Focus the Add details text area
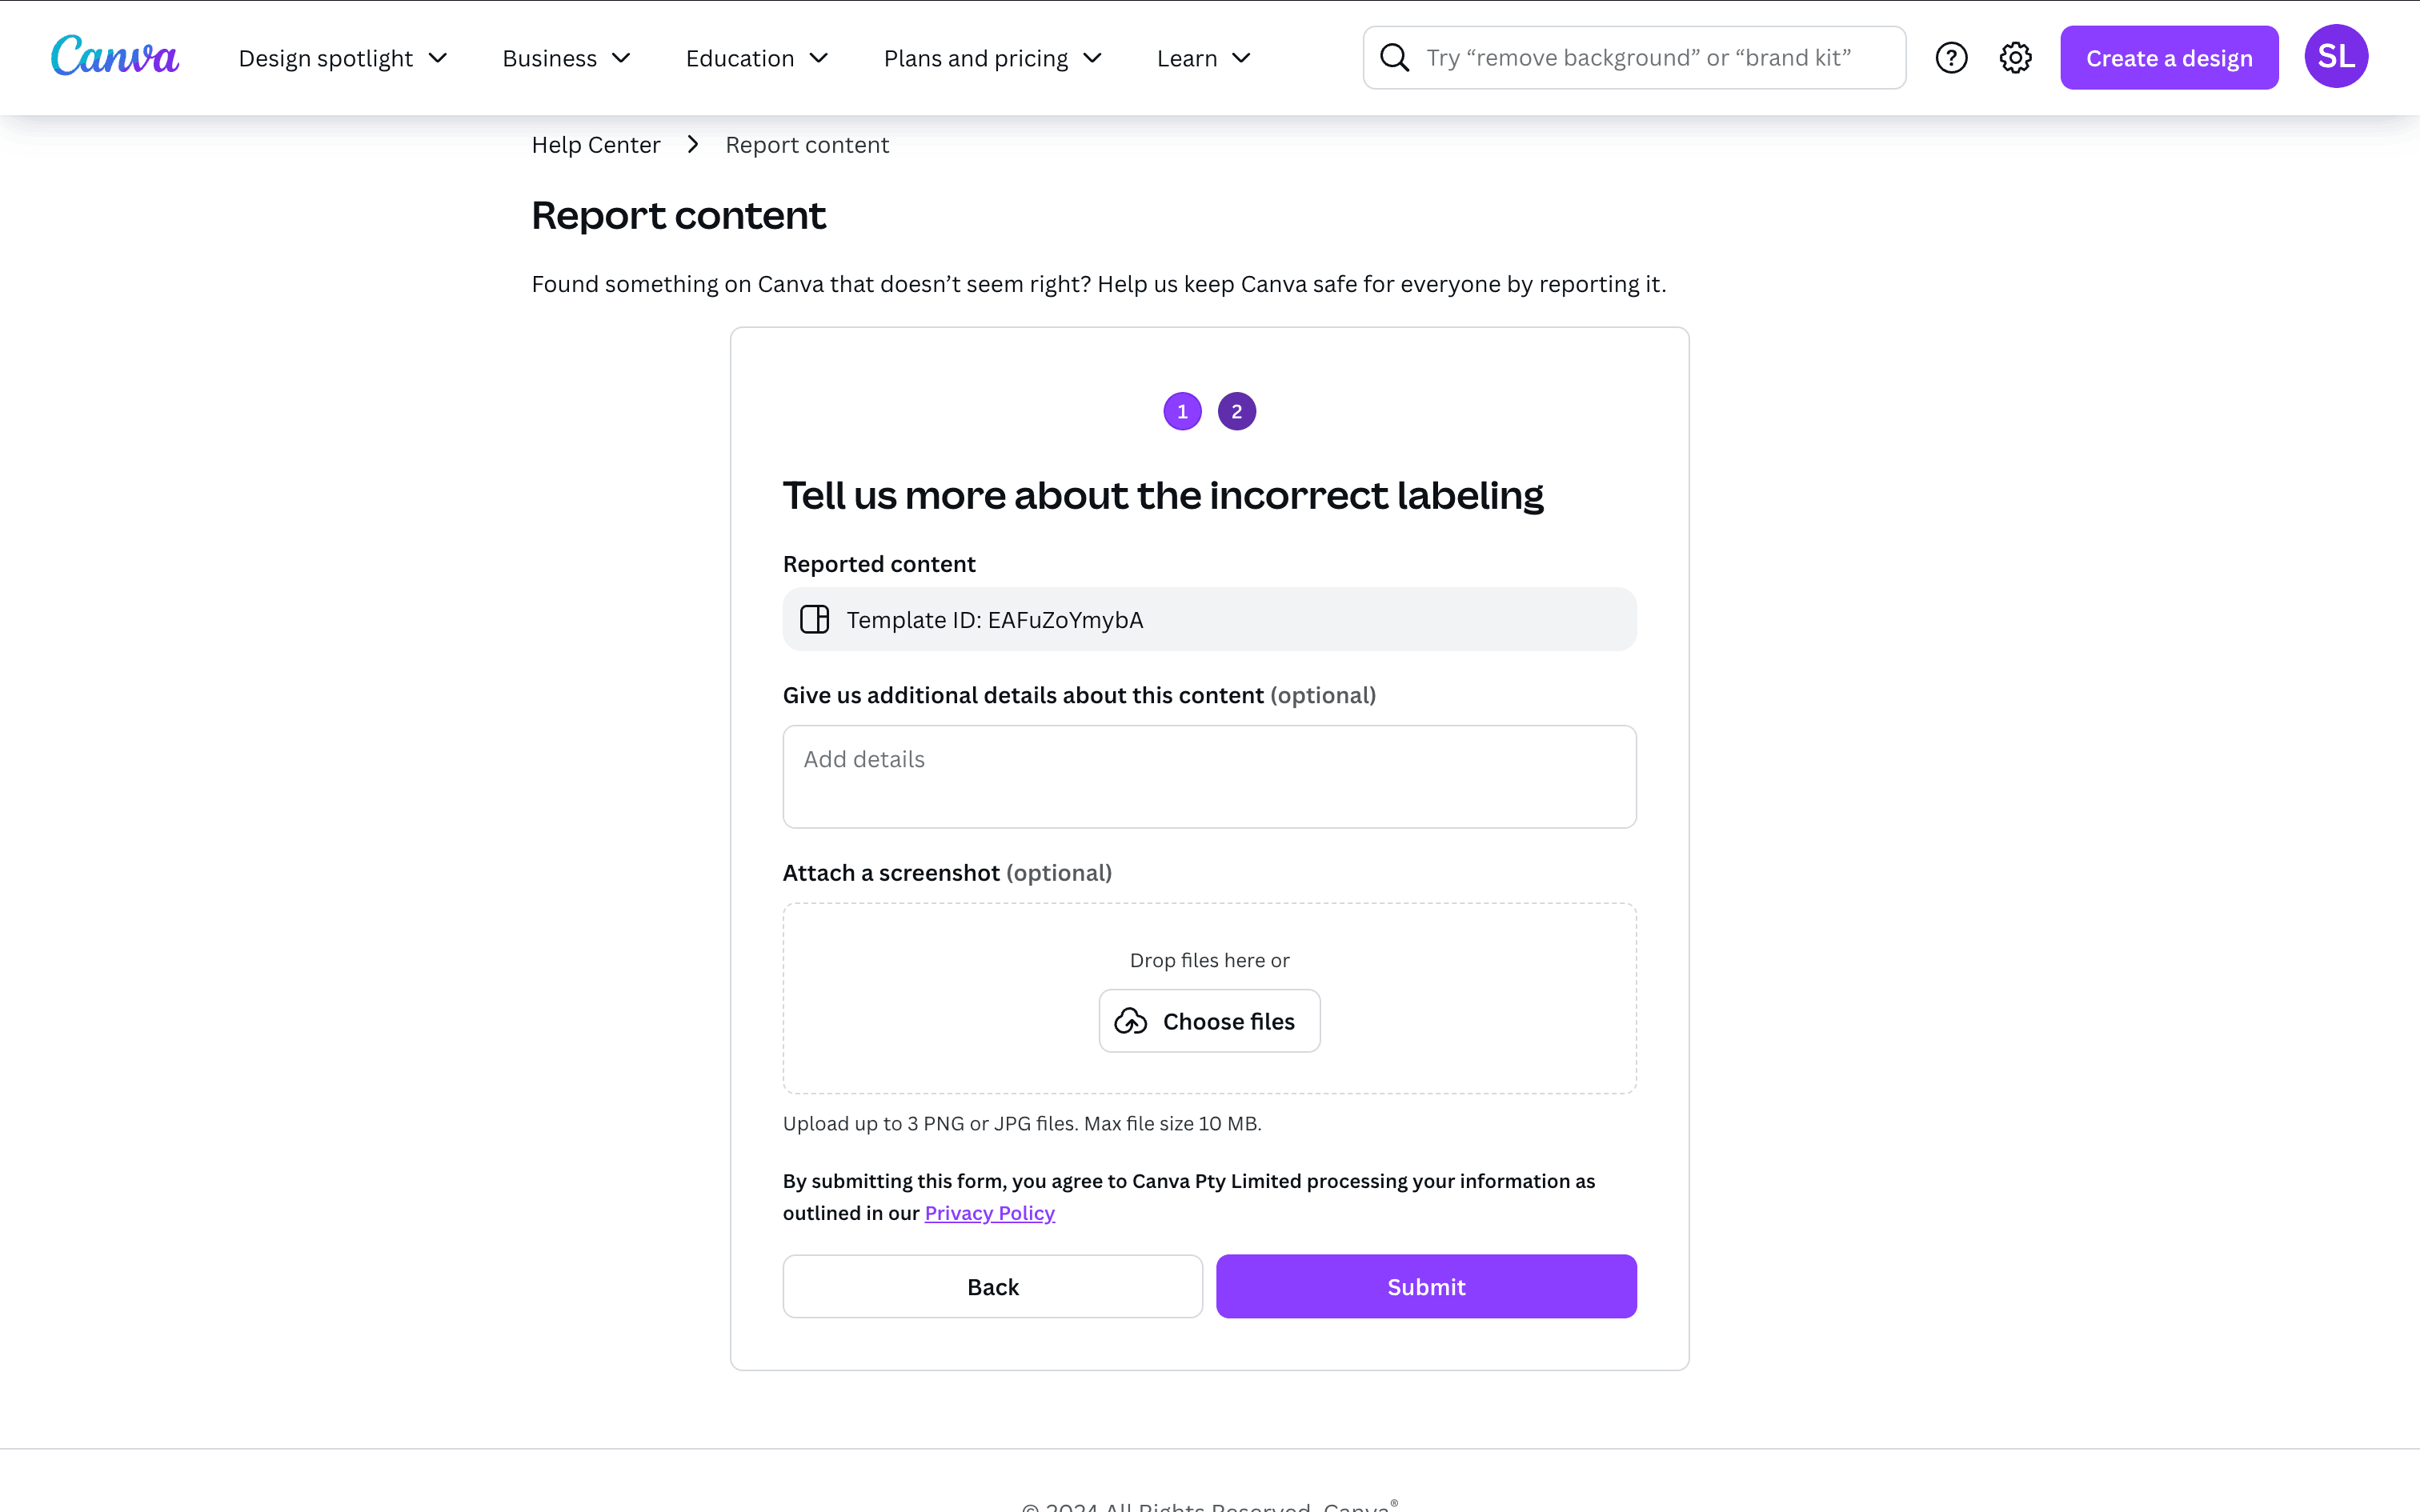This screenshot has width=2420, height=1512. click(1209, 776)
